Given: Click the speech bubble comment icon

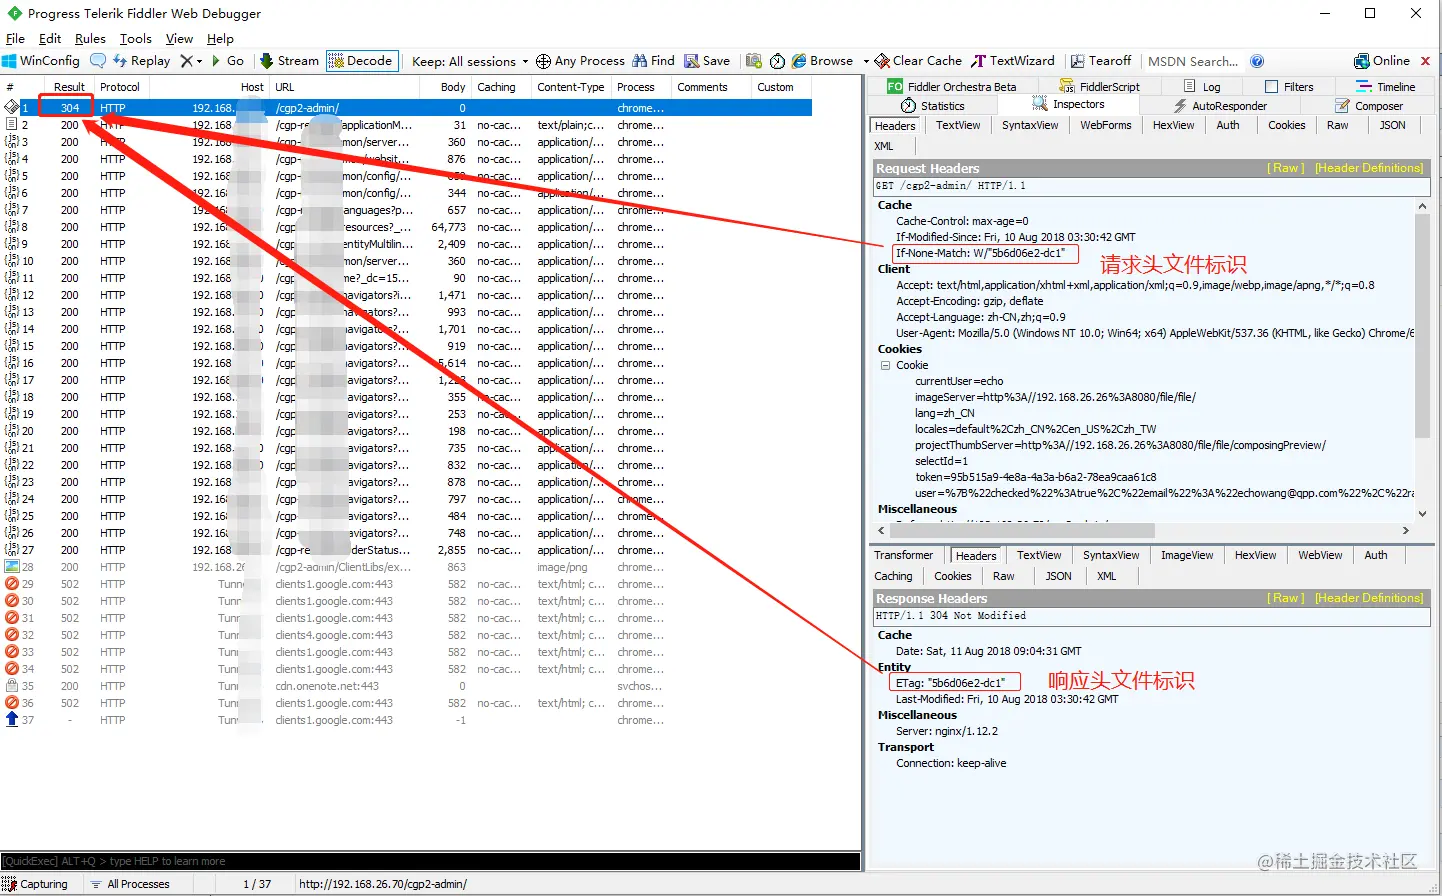Looking at the screenshot, I should tap(98, 61).
